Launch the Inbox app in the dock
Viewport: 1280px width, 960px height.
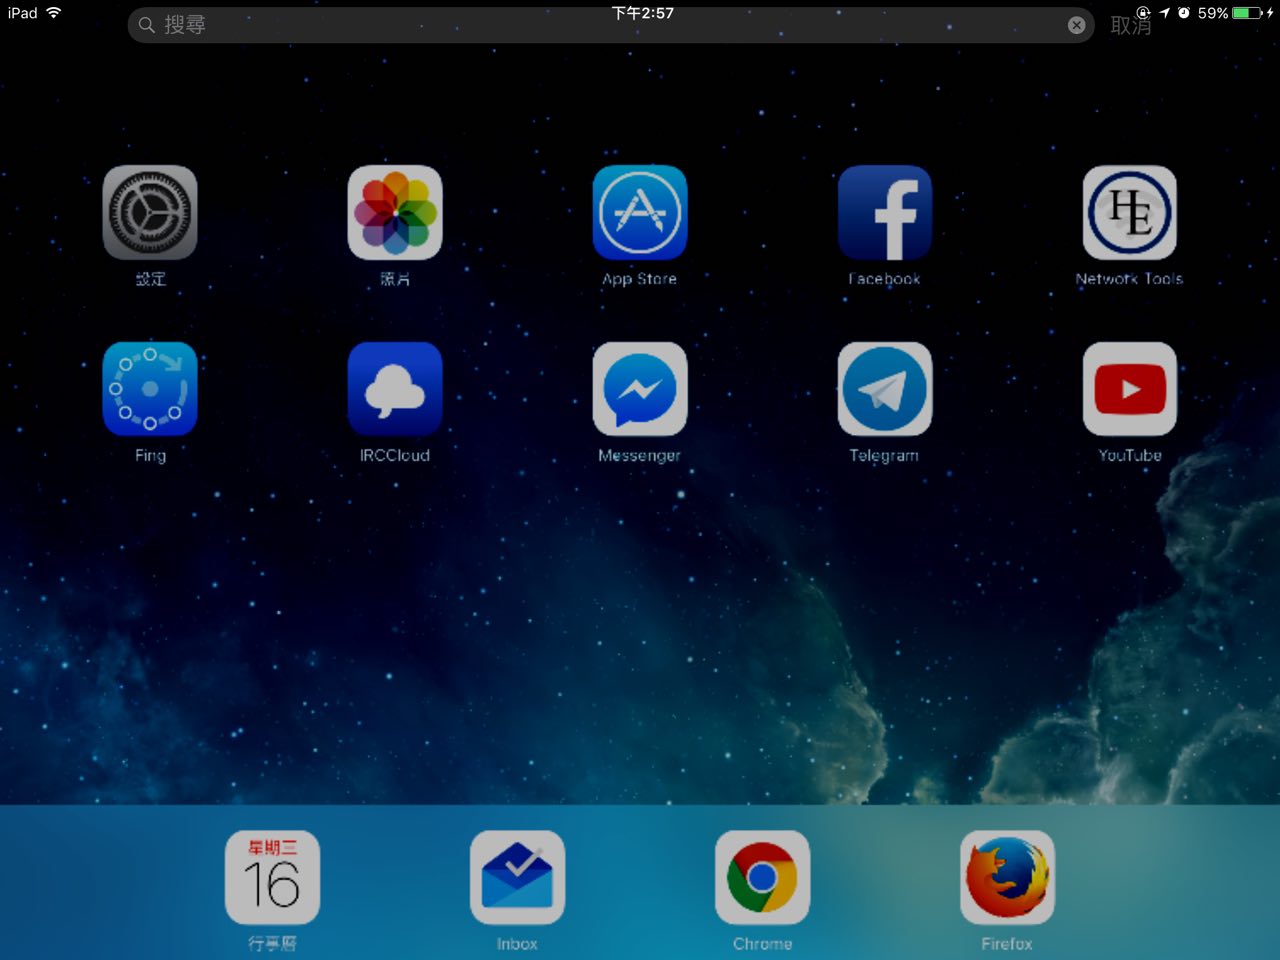(x=517, y=877)
